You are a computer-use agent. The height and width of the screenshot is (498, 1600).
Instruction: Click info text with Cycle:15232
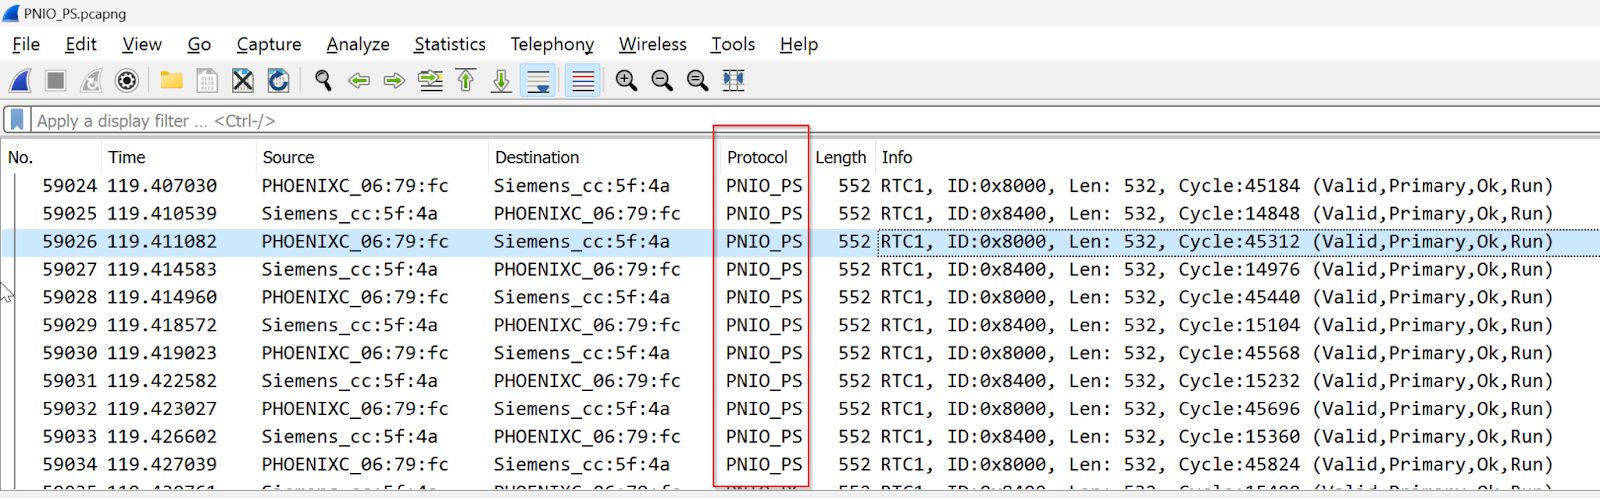click(1216, 382)
